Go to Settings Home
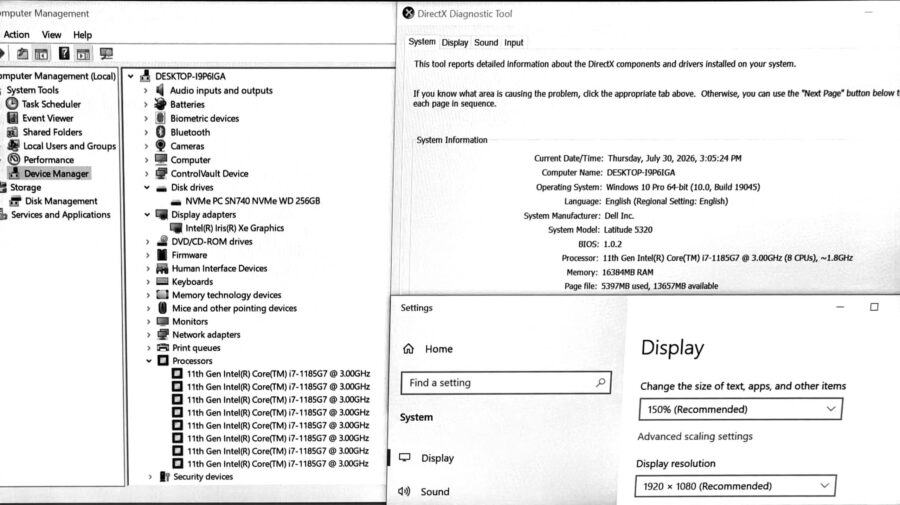The width and height of the screenshot is (900, 505). (x=439, y=348)
